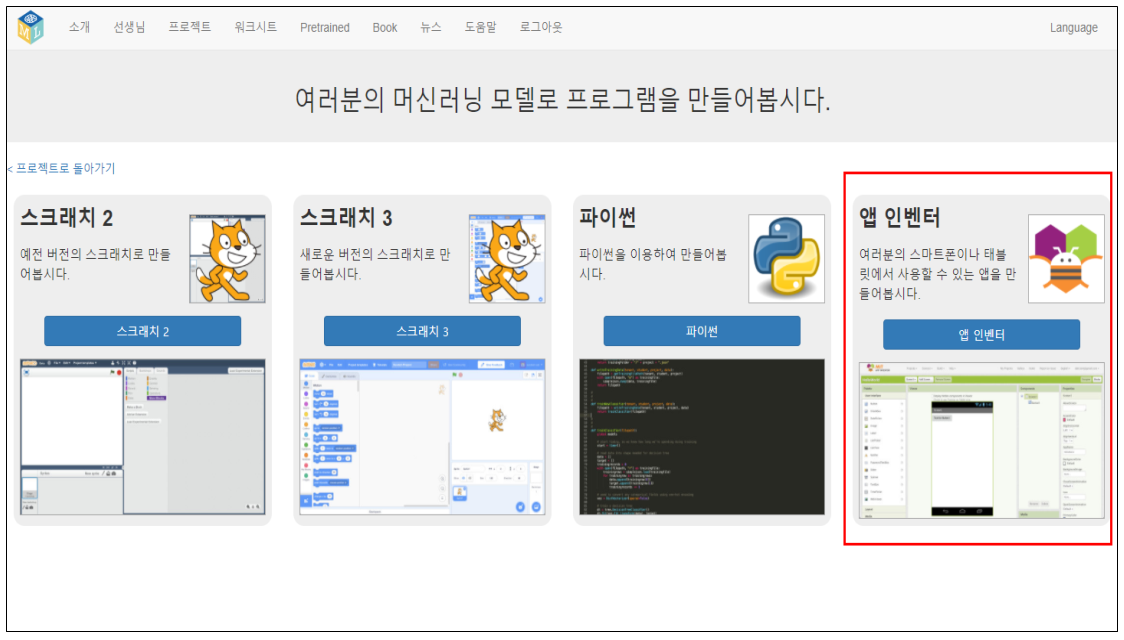The height and width of the screenshot is (640, 1124).
Task: Go to the 프로젝트 page
Action: coord(190,27)
